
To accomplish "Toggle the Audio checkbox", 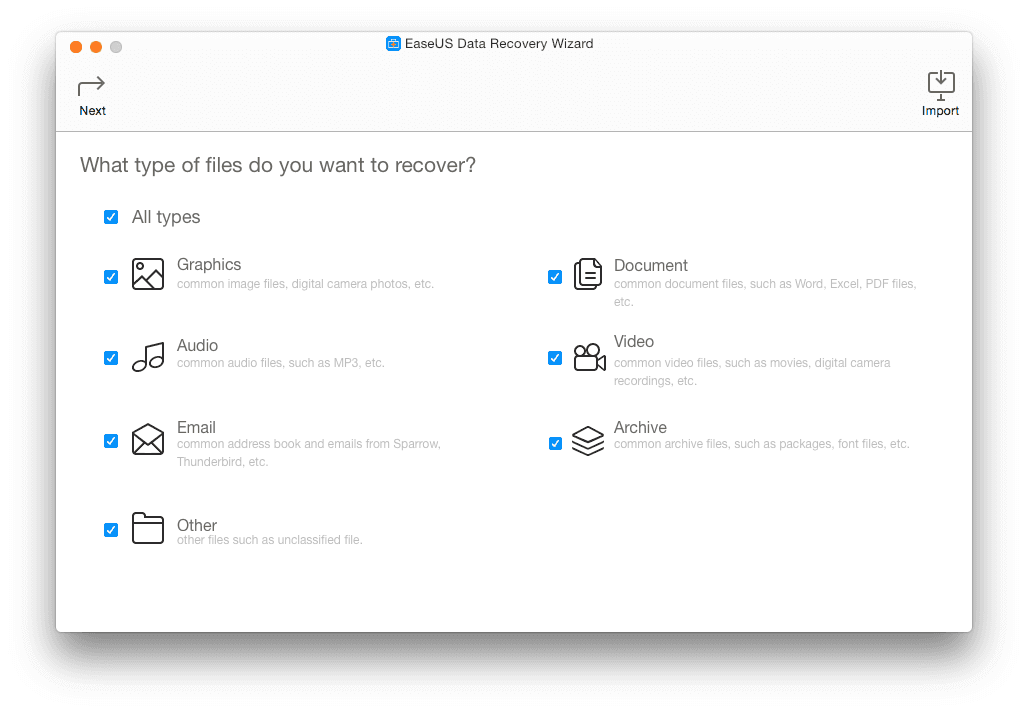I will 111,358.
